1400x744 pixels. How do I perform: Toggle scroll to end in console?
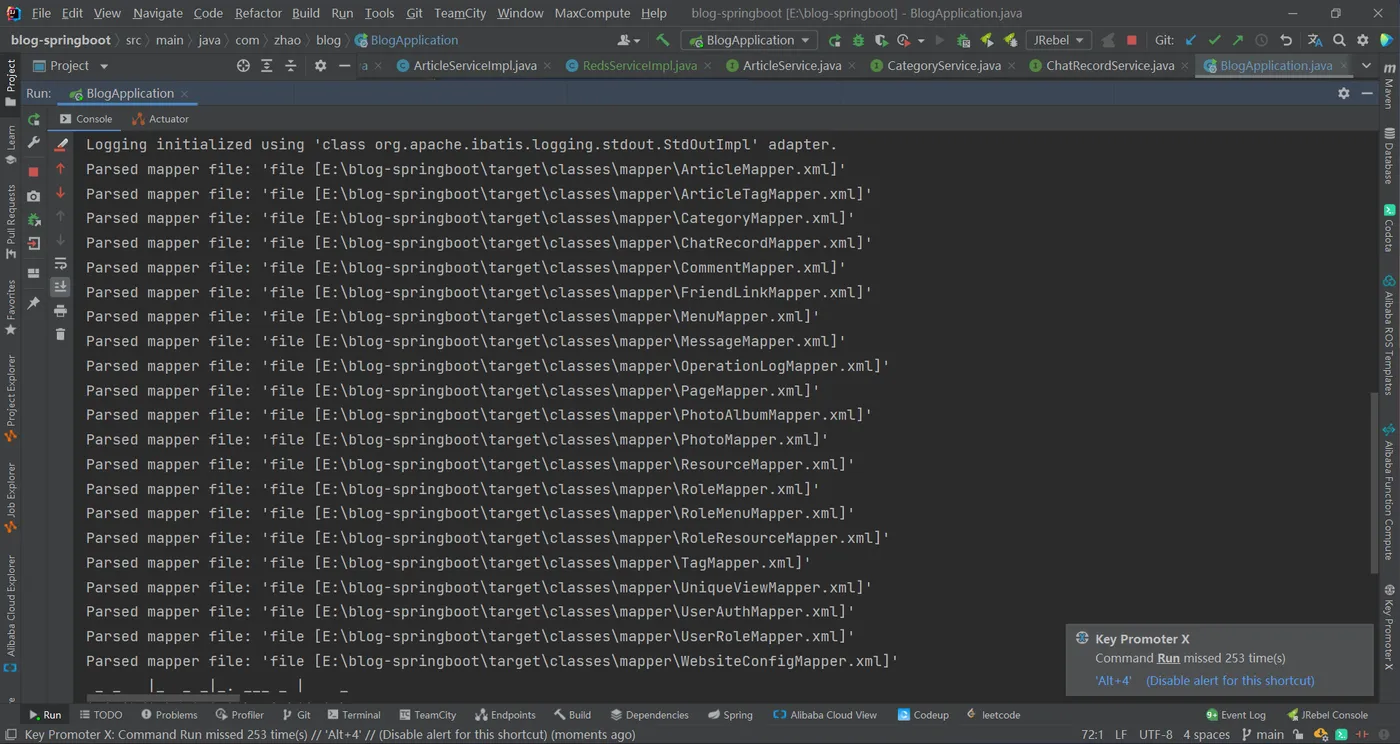pyautogui.click(x=61, y=287)
